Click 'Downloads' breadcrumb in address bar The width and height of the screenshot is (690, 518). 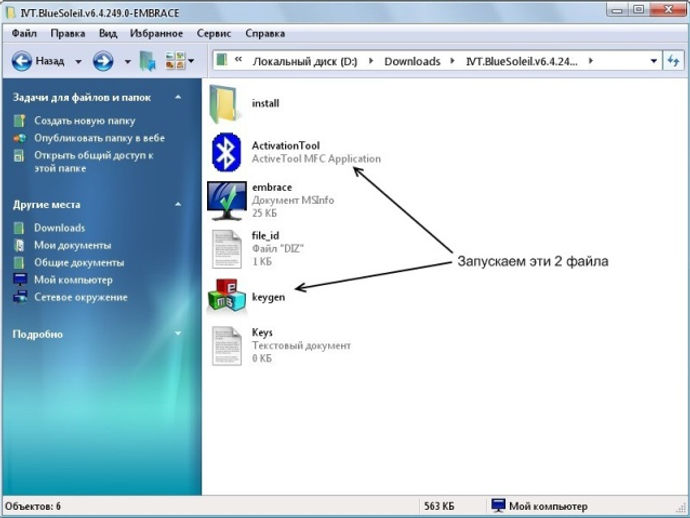[x=412, y=61]
